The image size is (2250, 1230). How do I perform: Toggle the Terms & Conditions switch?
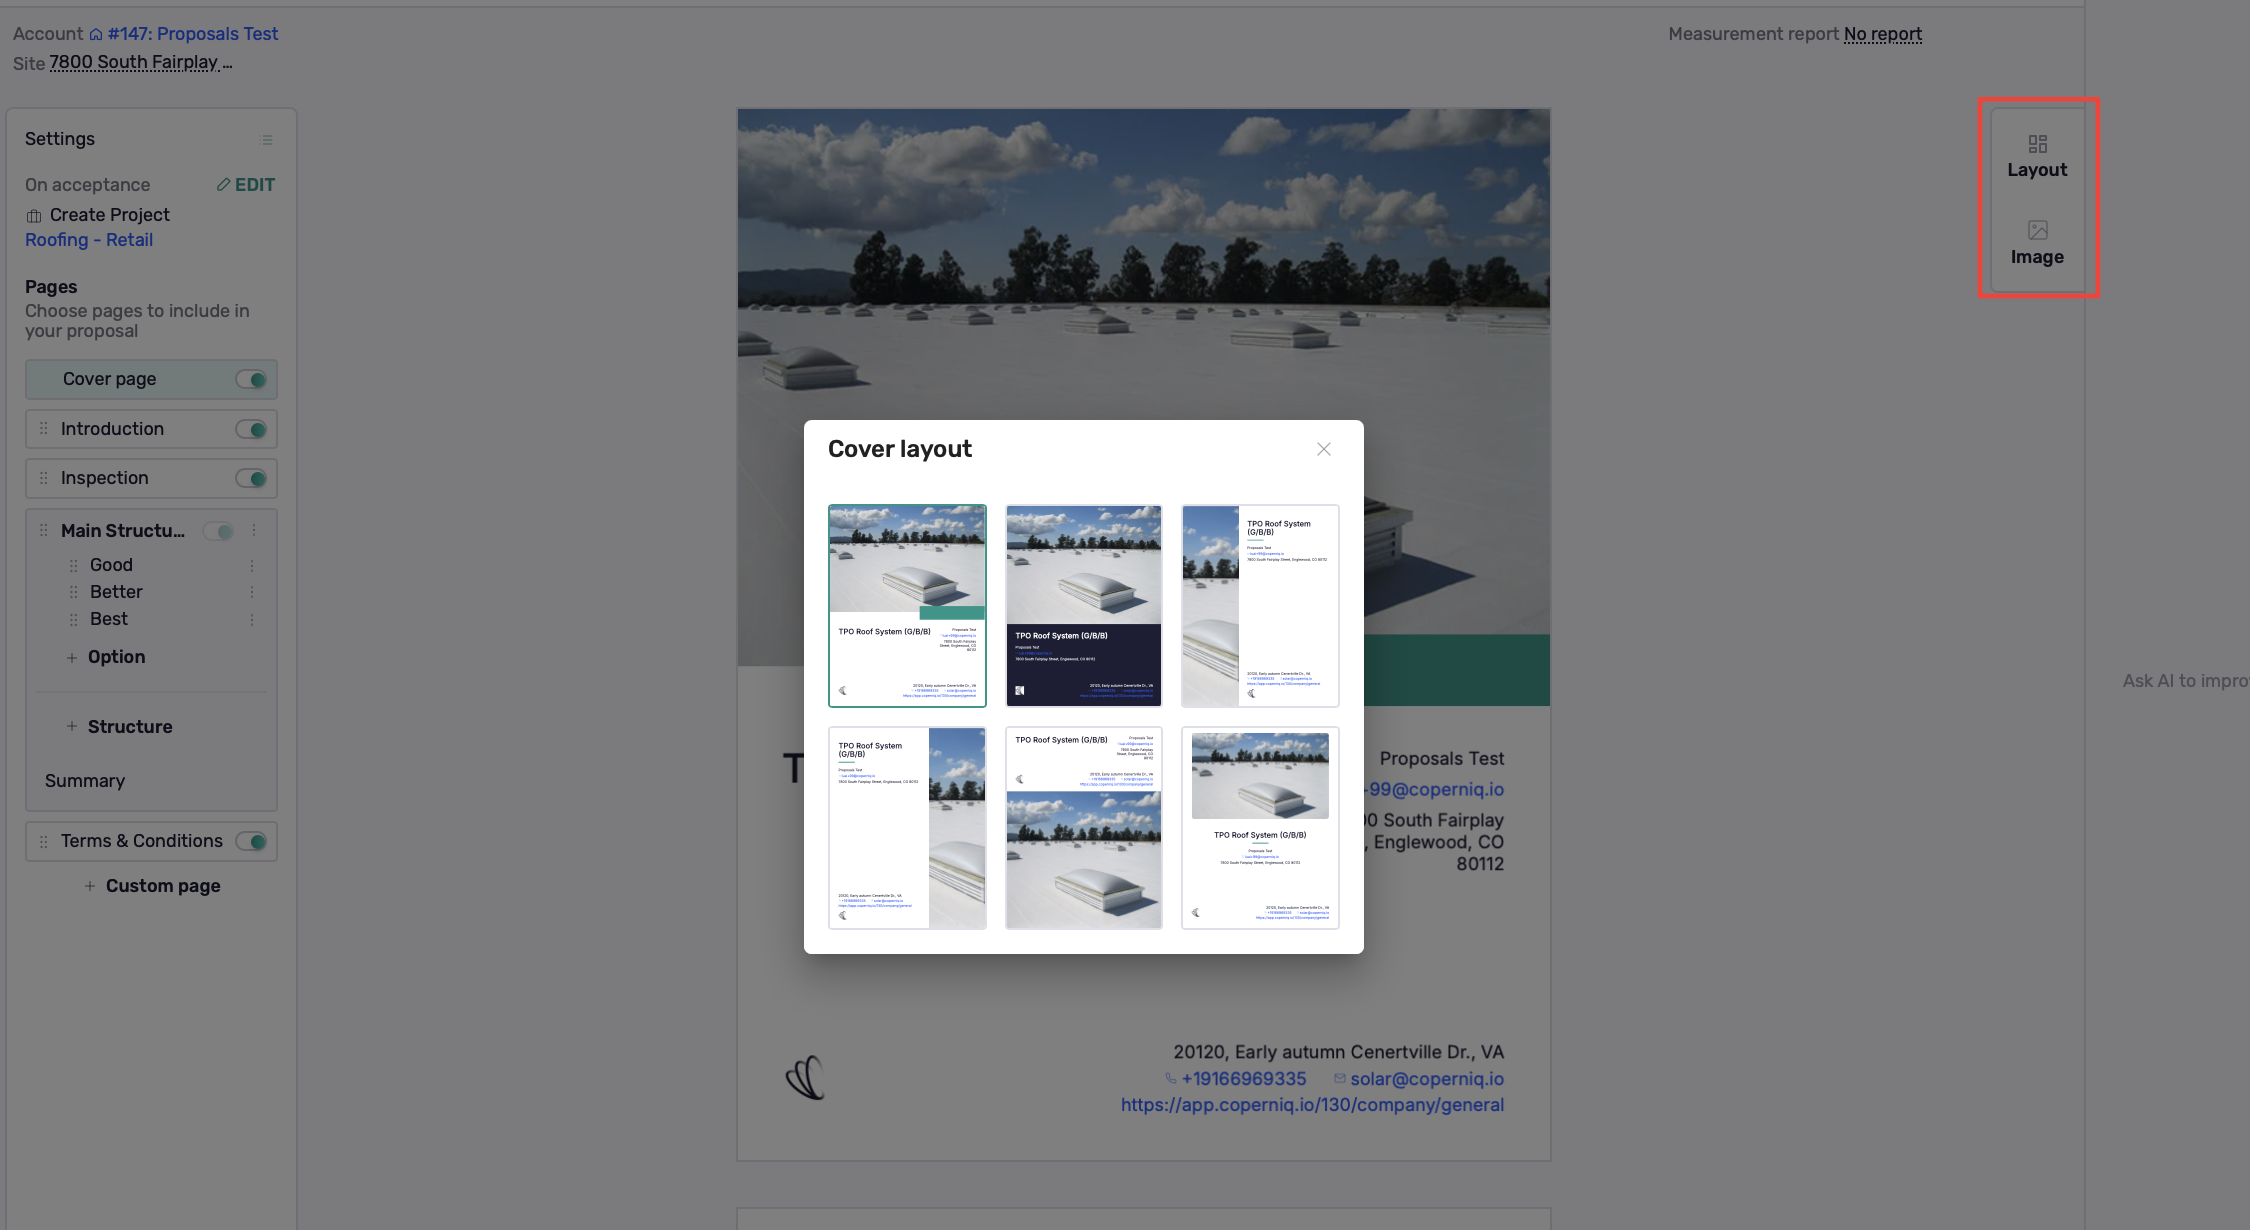tap(251, 842)
